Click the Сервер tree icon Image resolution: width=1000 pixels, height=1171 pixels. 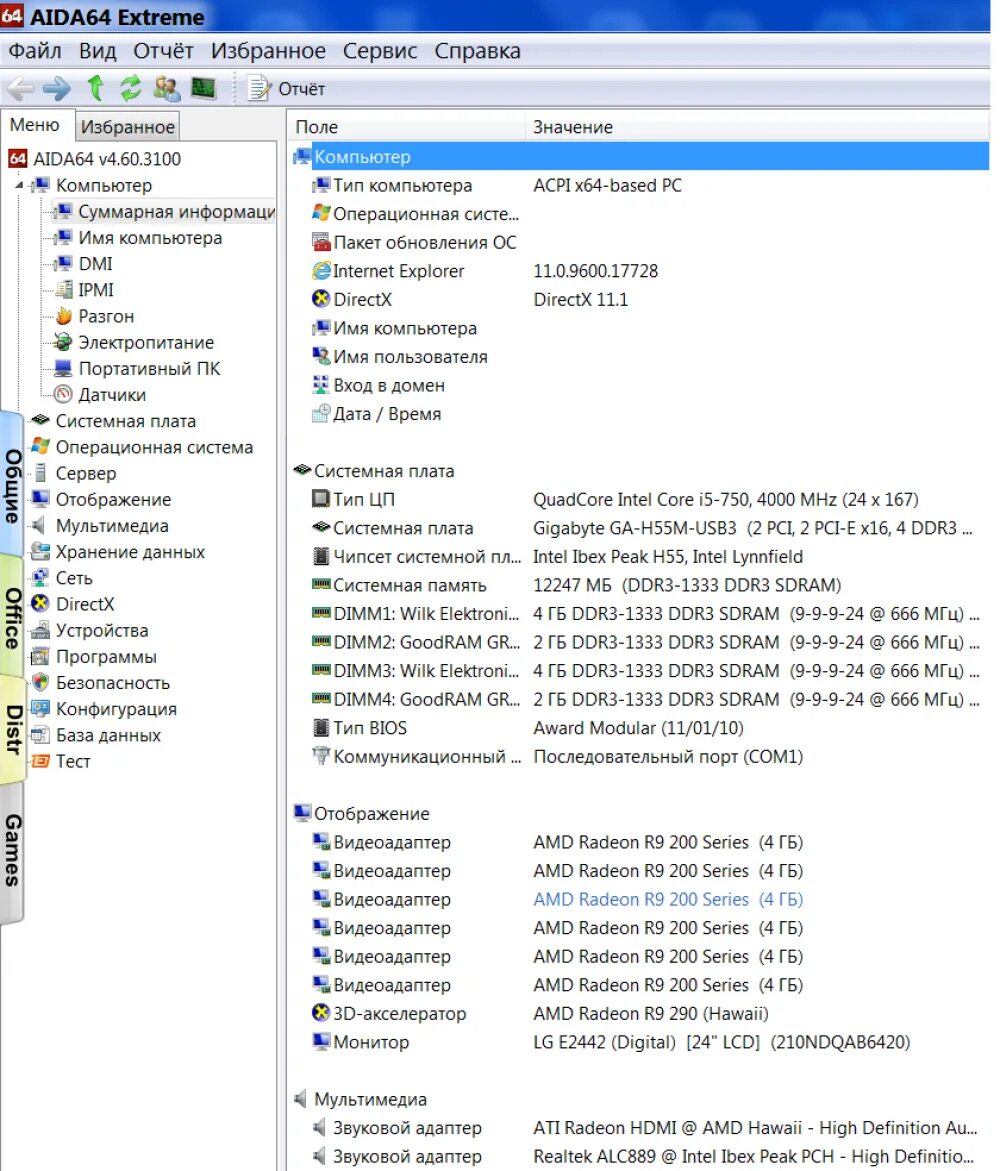click(41, 473)
